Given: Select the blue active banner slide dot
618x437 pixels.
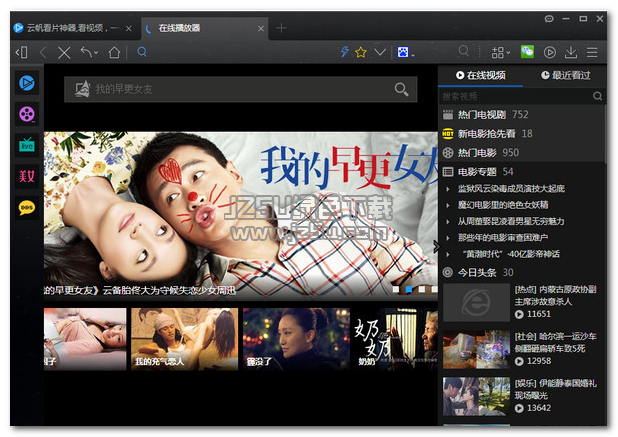Looking at the screenshot, I should click(x=409, y=290).
